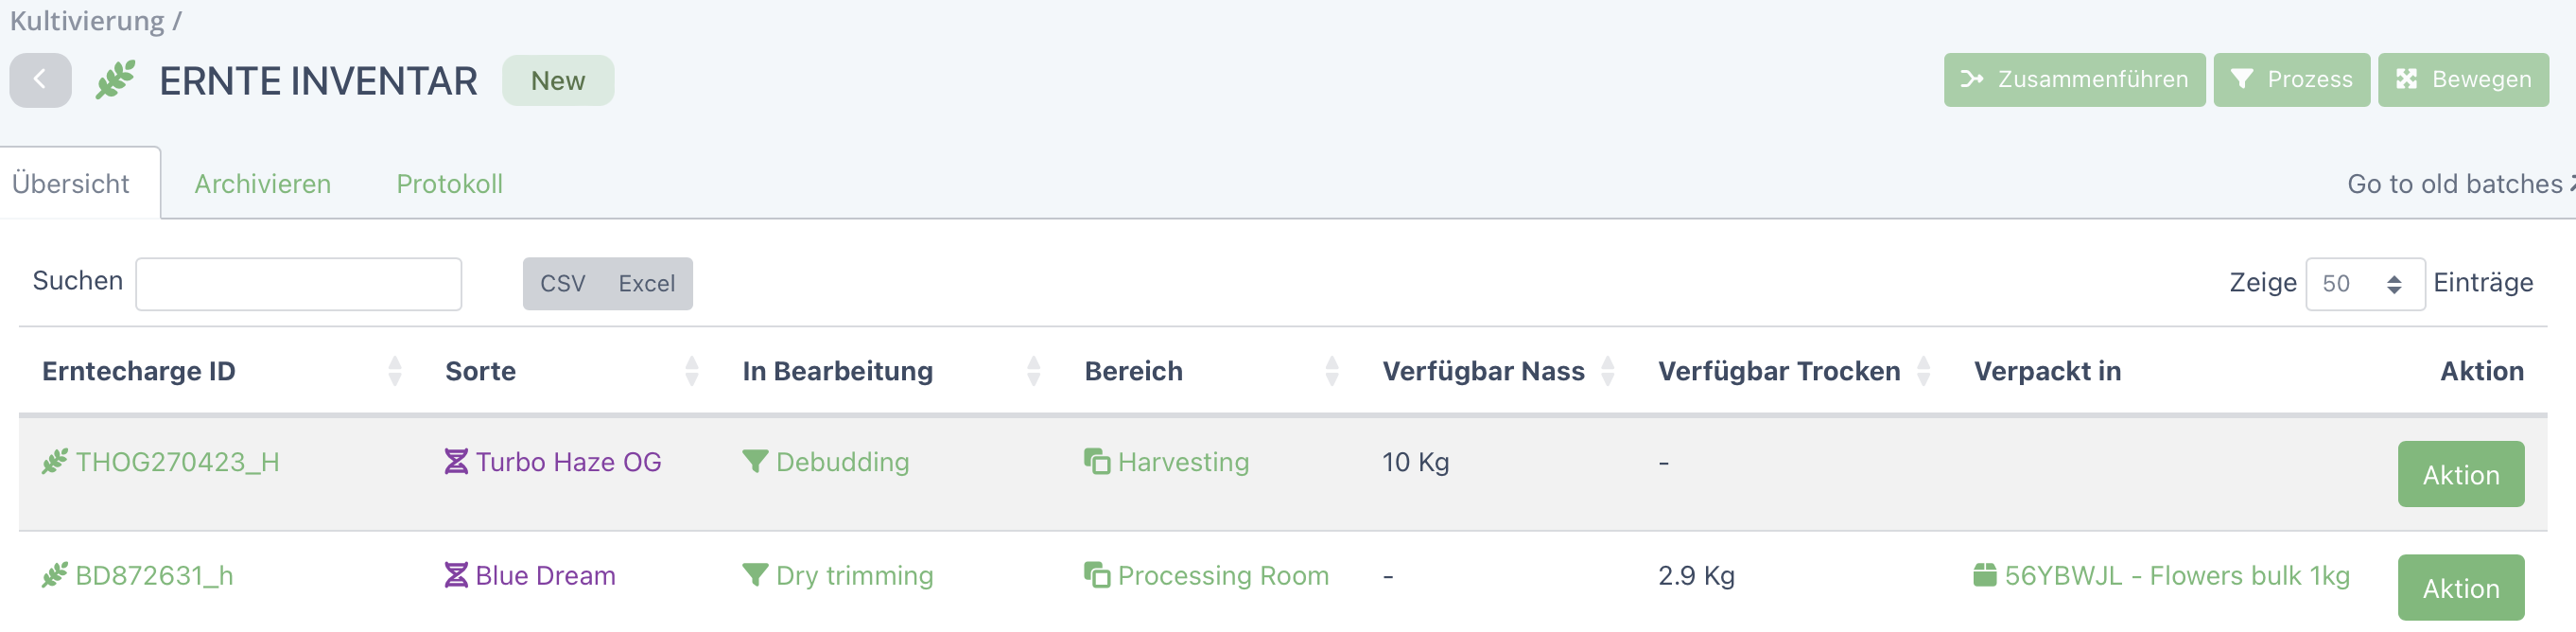
Task: Export table as CSV
Action: coord(562,284)
